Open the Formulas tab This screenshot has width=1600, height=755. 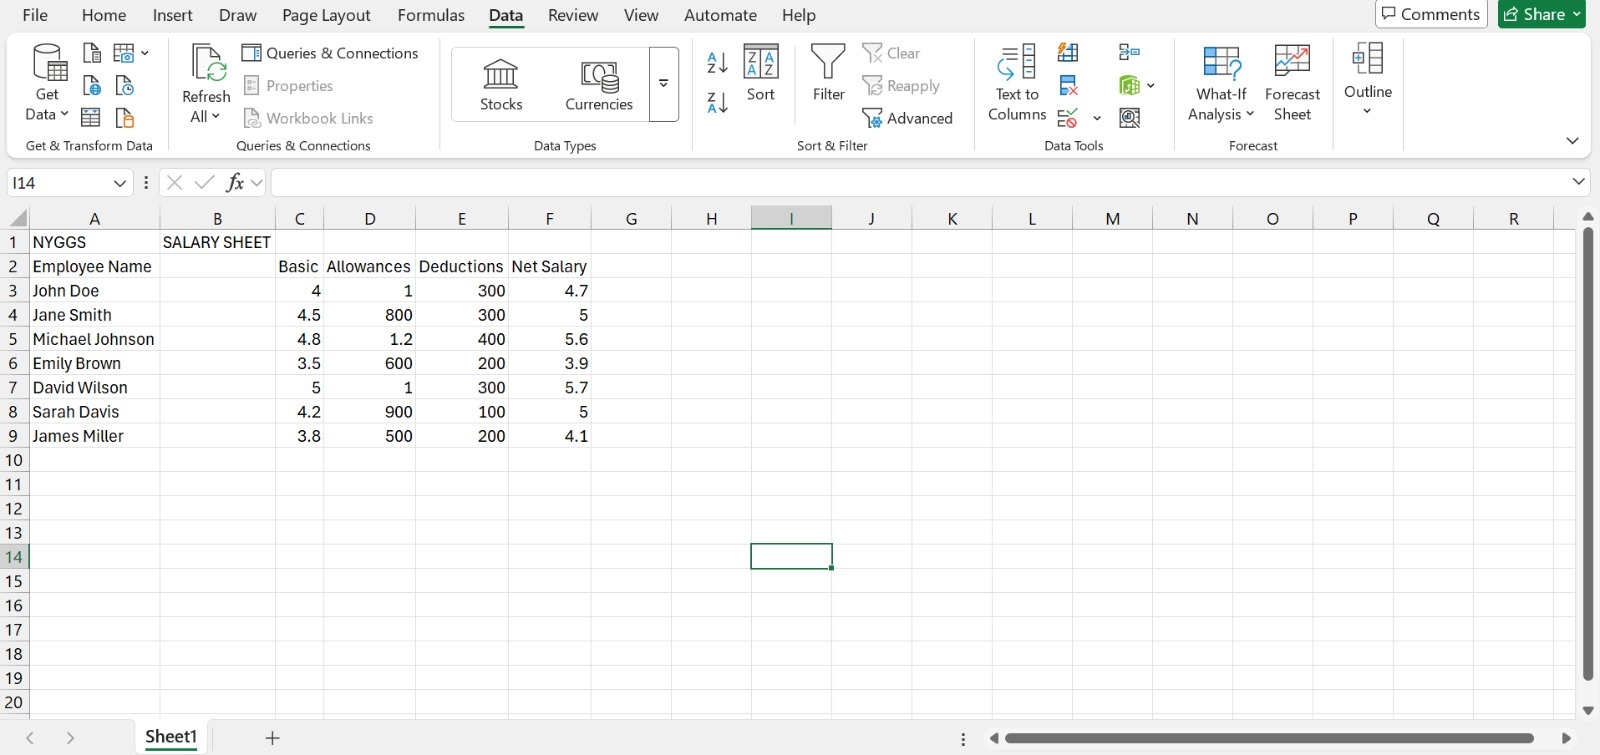pos(431,15)
